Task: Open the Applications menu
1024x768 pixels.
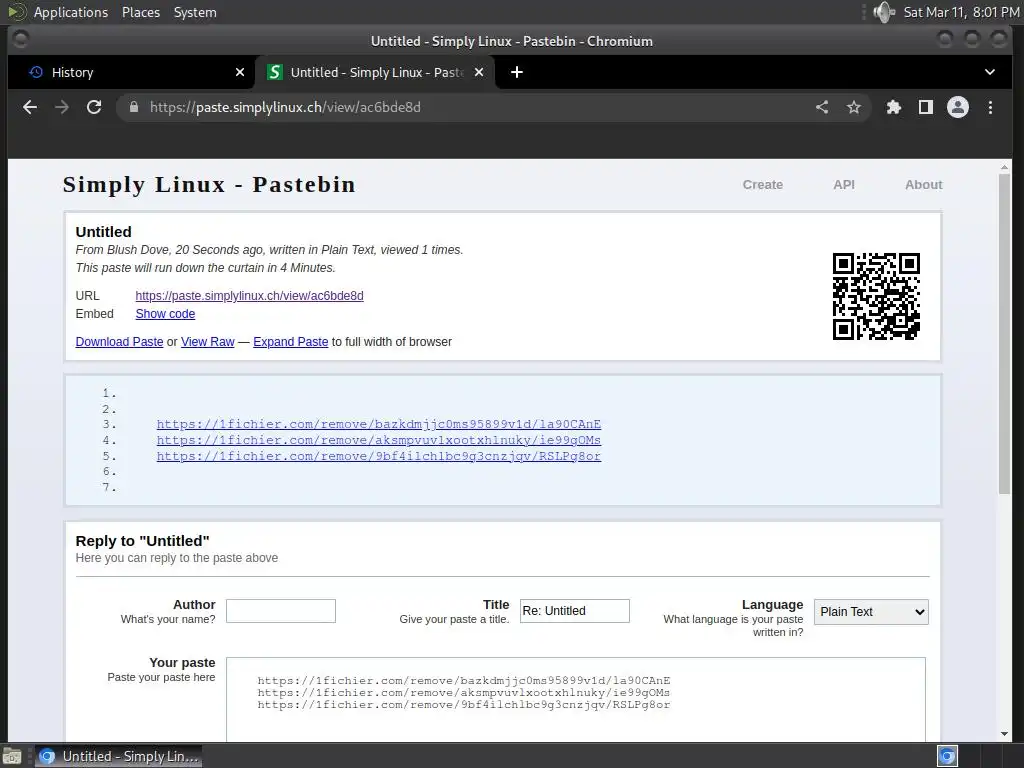Action: pos(71,12)
